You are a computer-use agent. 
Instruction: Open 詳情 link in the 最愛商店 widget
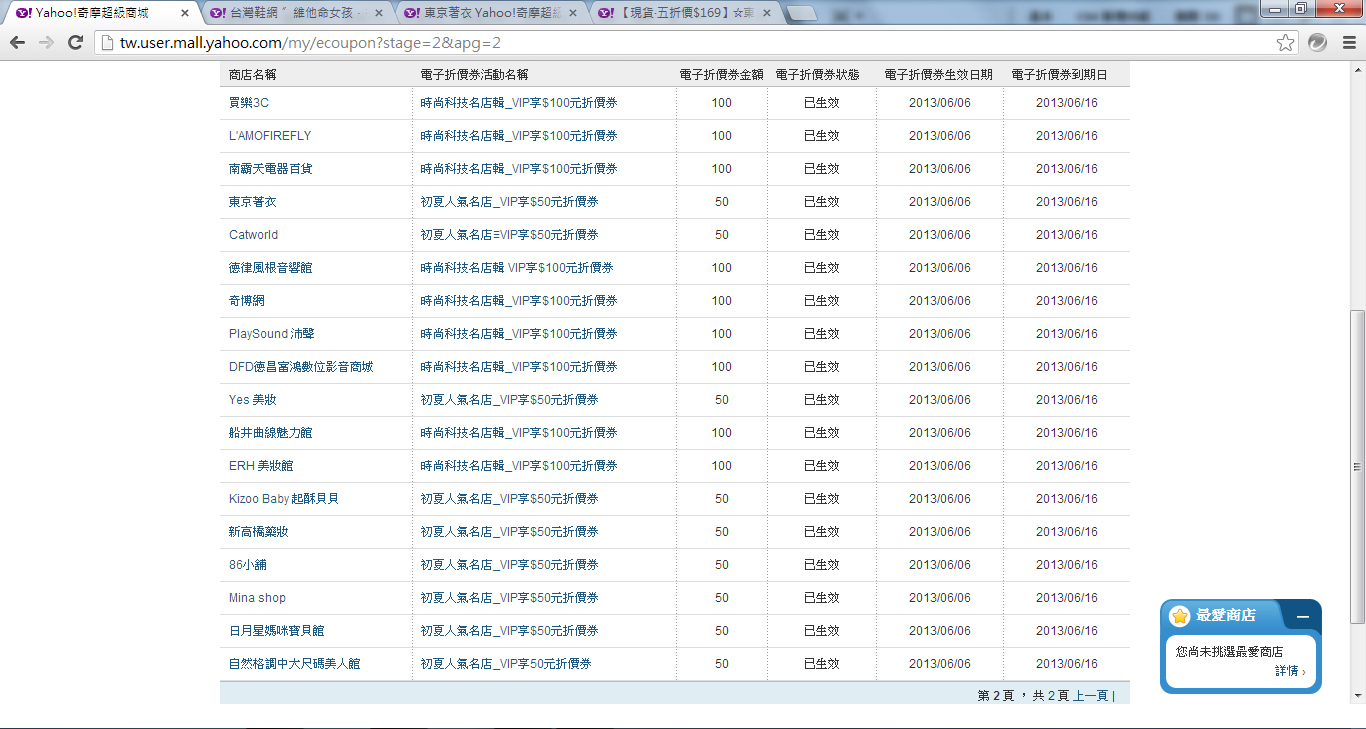click(1289, 671)
